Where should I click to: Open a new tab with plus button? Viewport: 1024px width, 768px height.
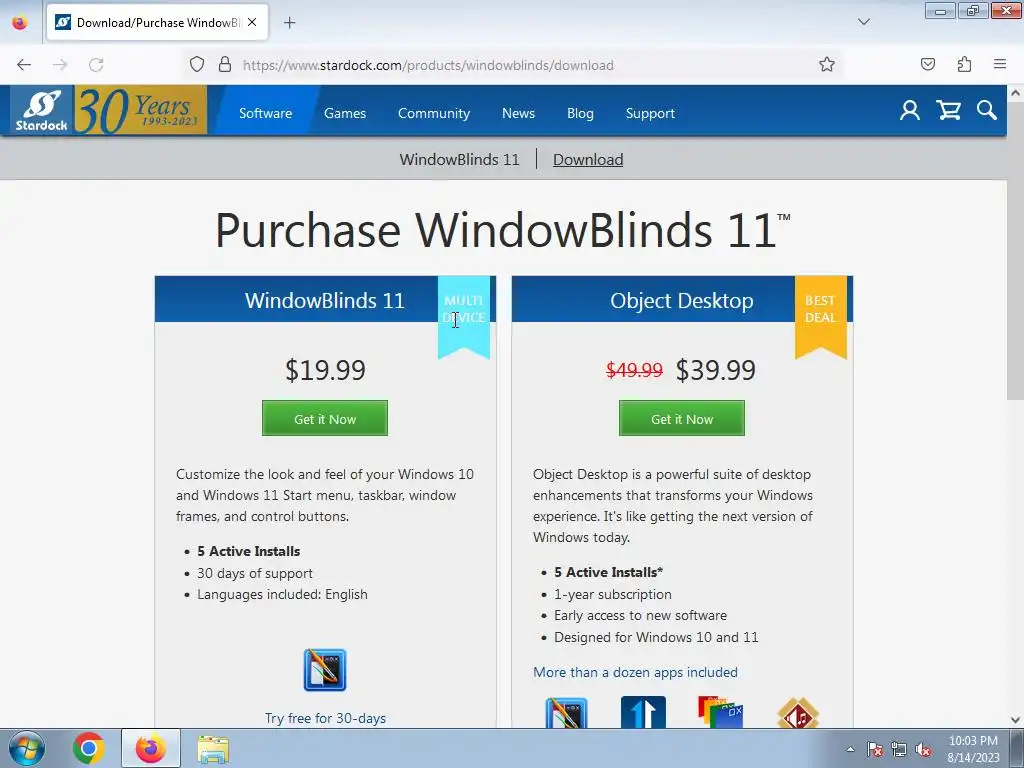pos(290,23)
